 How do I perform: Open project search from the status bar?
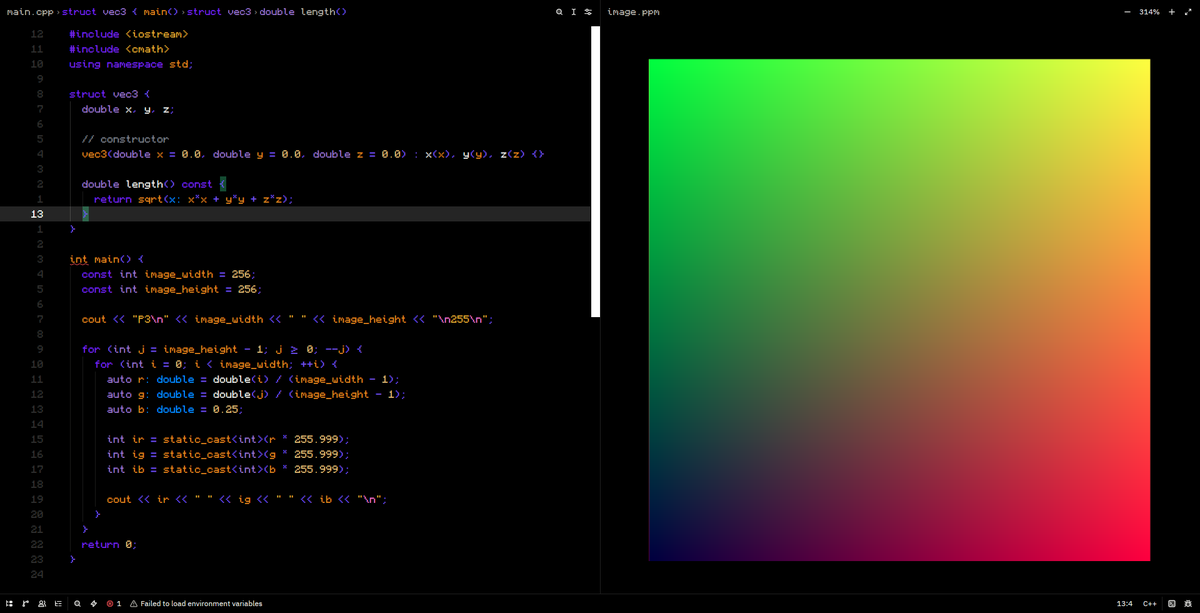click(77, 604)
